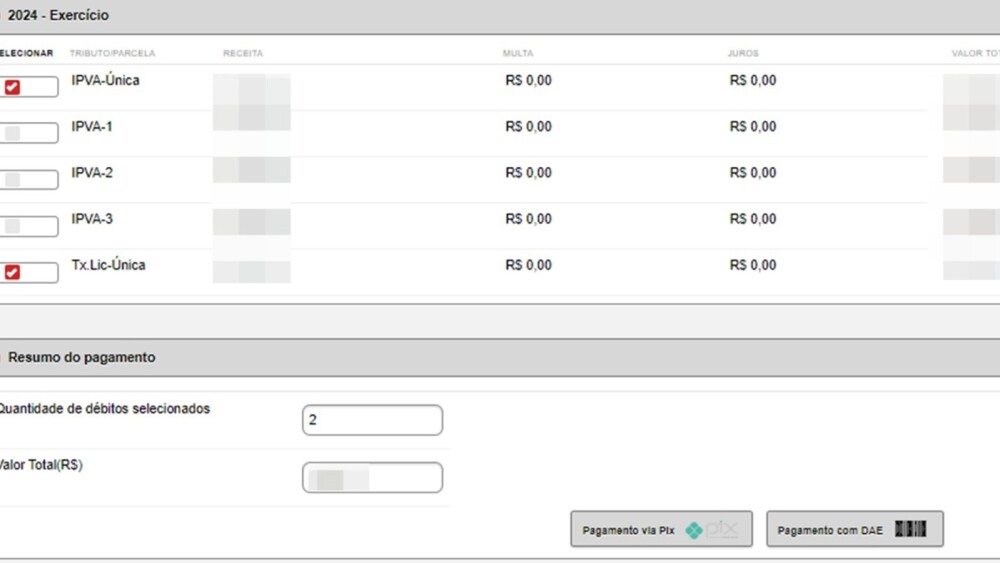
Task: Click the Pagamento via Pix button text
Action: point(629,530)
